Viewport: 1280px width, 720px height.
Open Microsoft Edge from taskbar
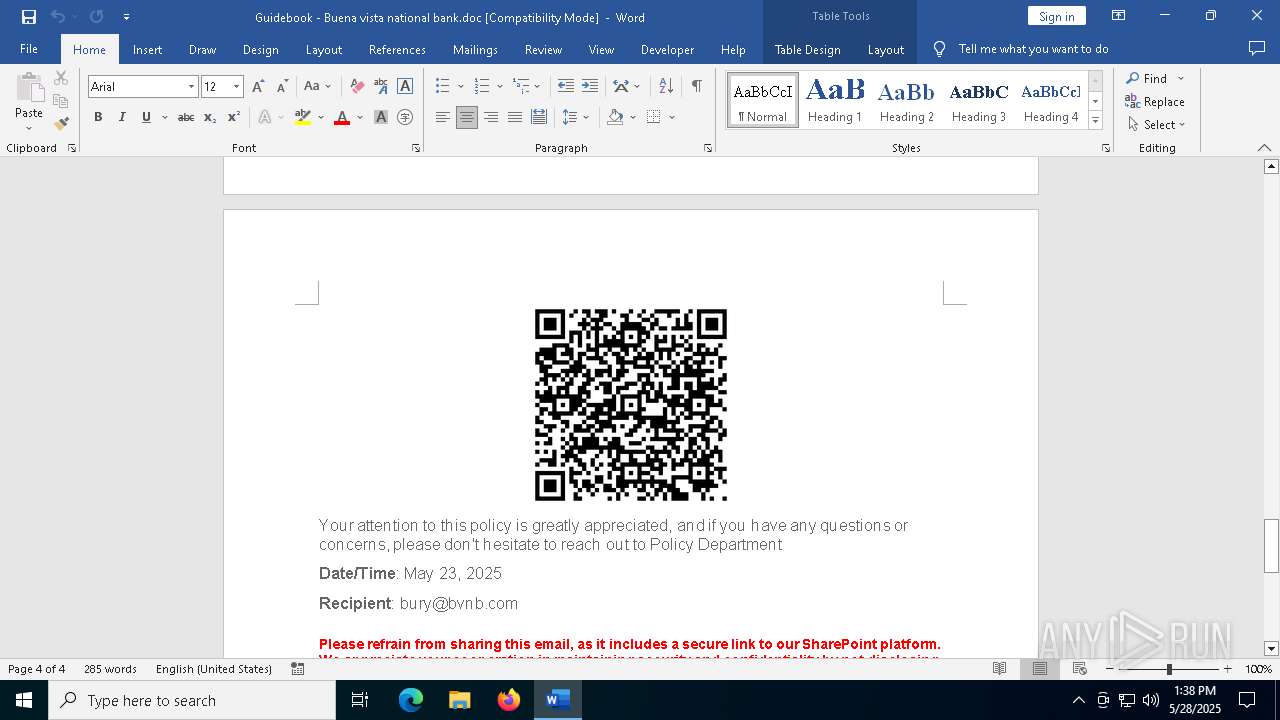point(411,700)
